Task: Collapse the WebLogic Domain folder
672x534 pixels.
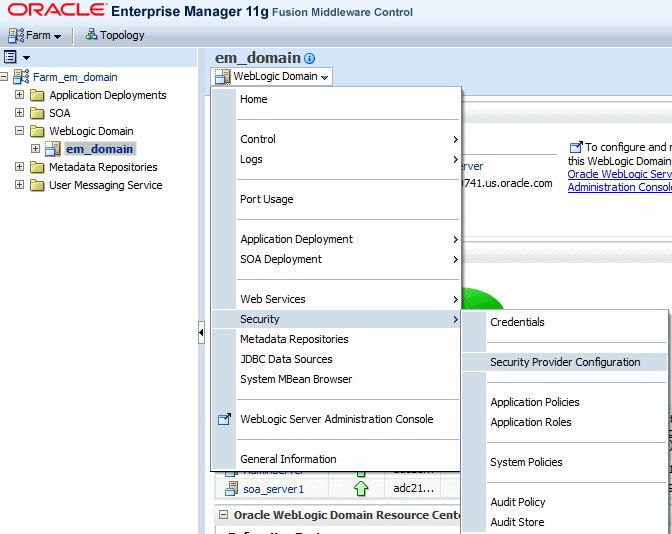Action: coord(19,130)
